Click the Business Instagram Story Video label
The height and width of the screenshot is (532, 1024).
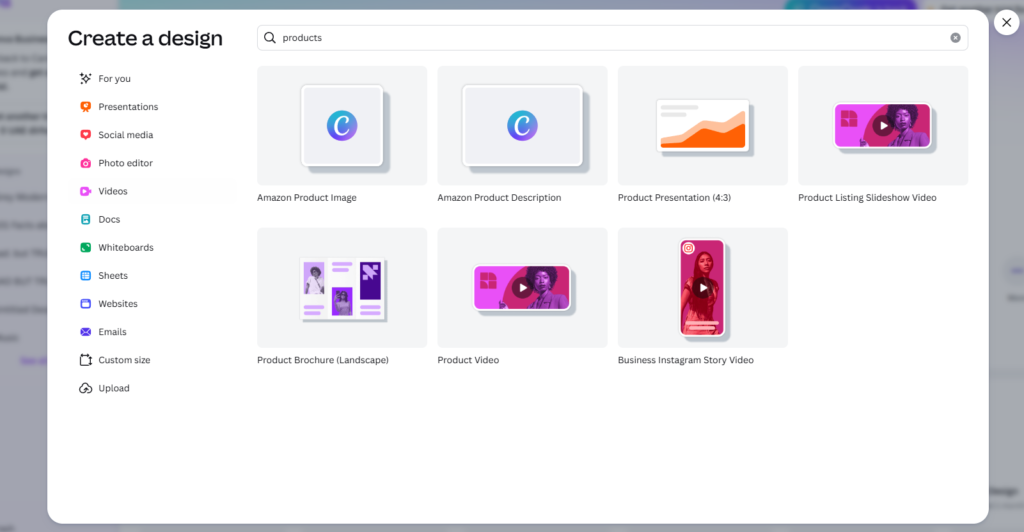[685, 360]
